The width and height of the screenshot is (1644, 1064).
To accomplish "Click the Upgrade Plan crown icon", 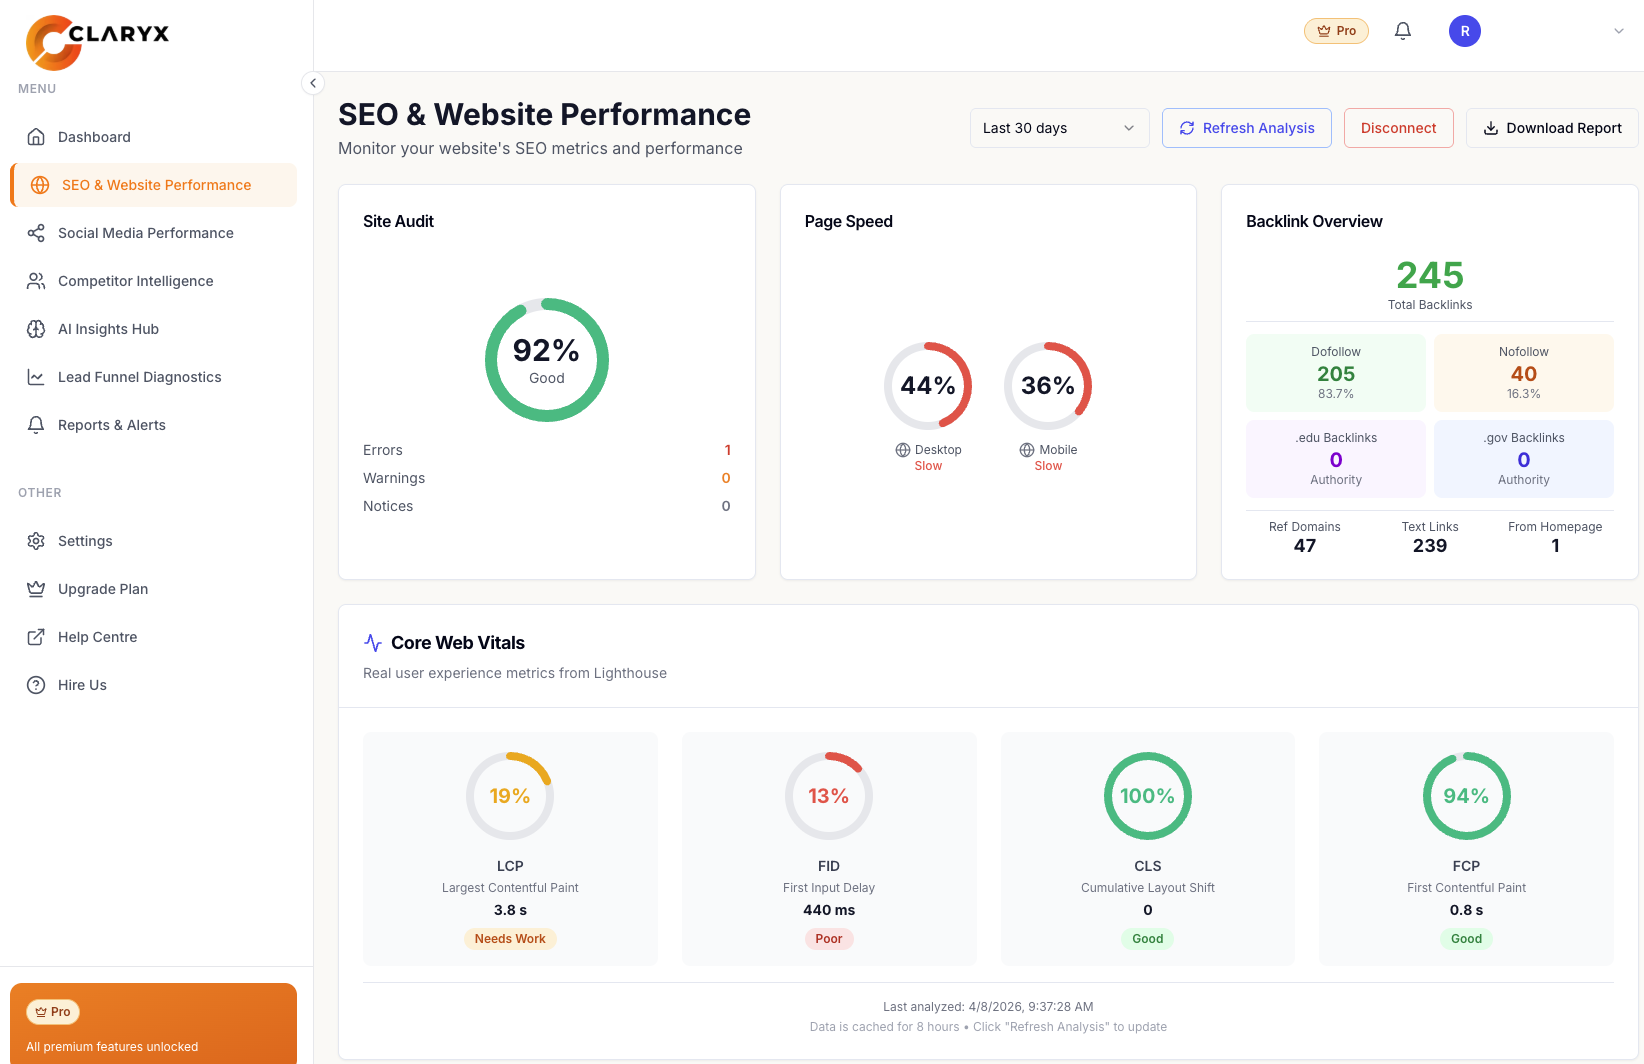I will coord(36,589).
